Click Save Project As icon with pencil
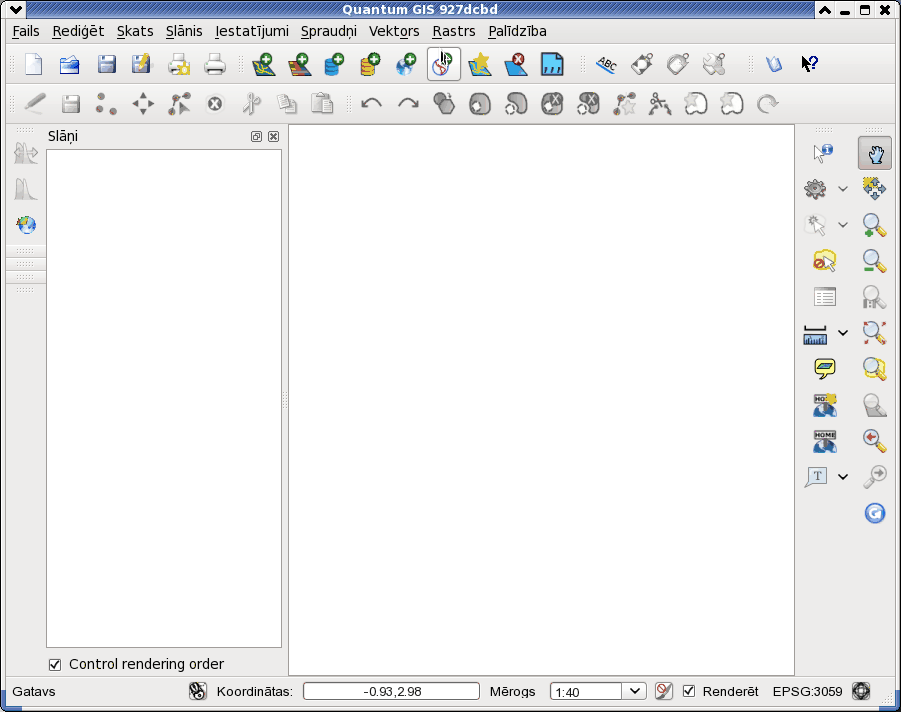Image resolution: width=901 pixels, height=712 pixels. point(141,64)
